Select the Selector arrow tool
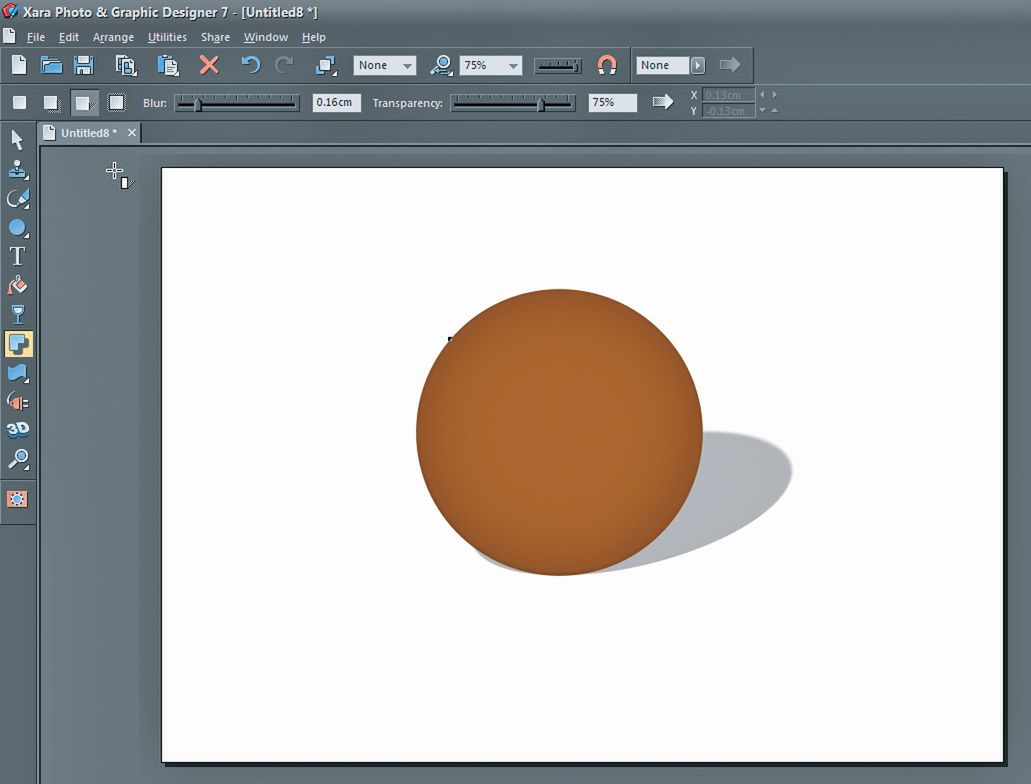1031x784 pixels. [x=17, y=140]
